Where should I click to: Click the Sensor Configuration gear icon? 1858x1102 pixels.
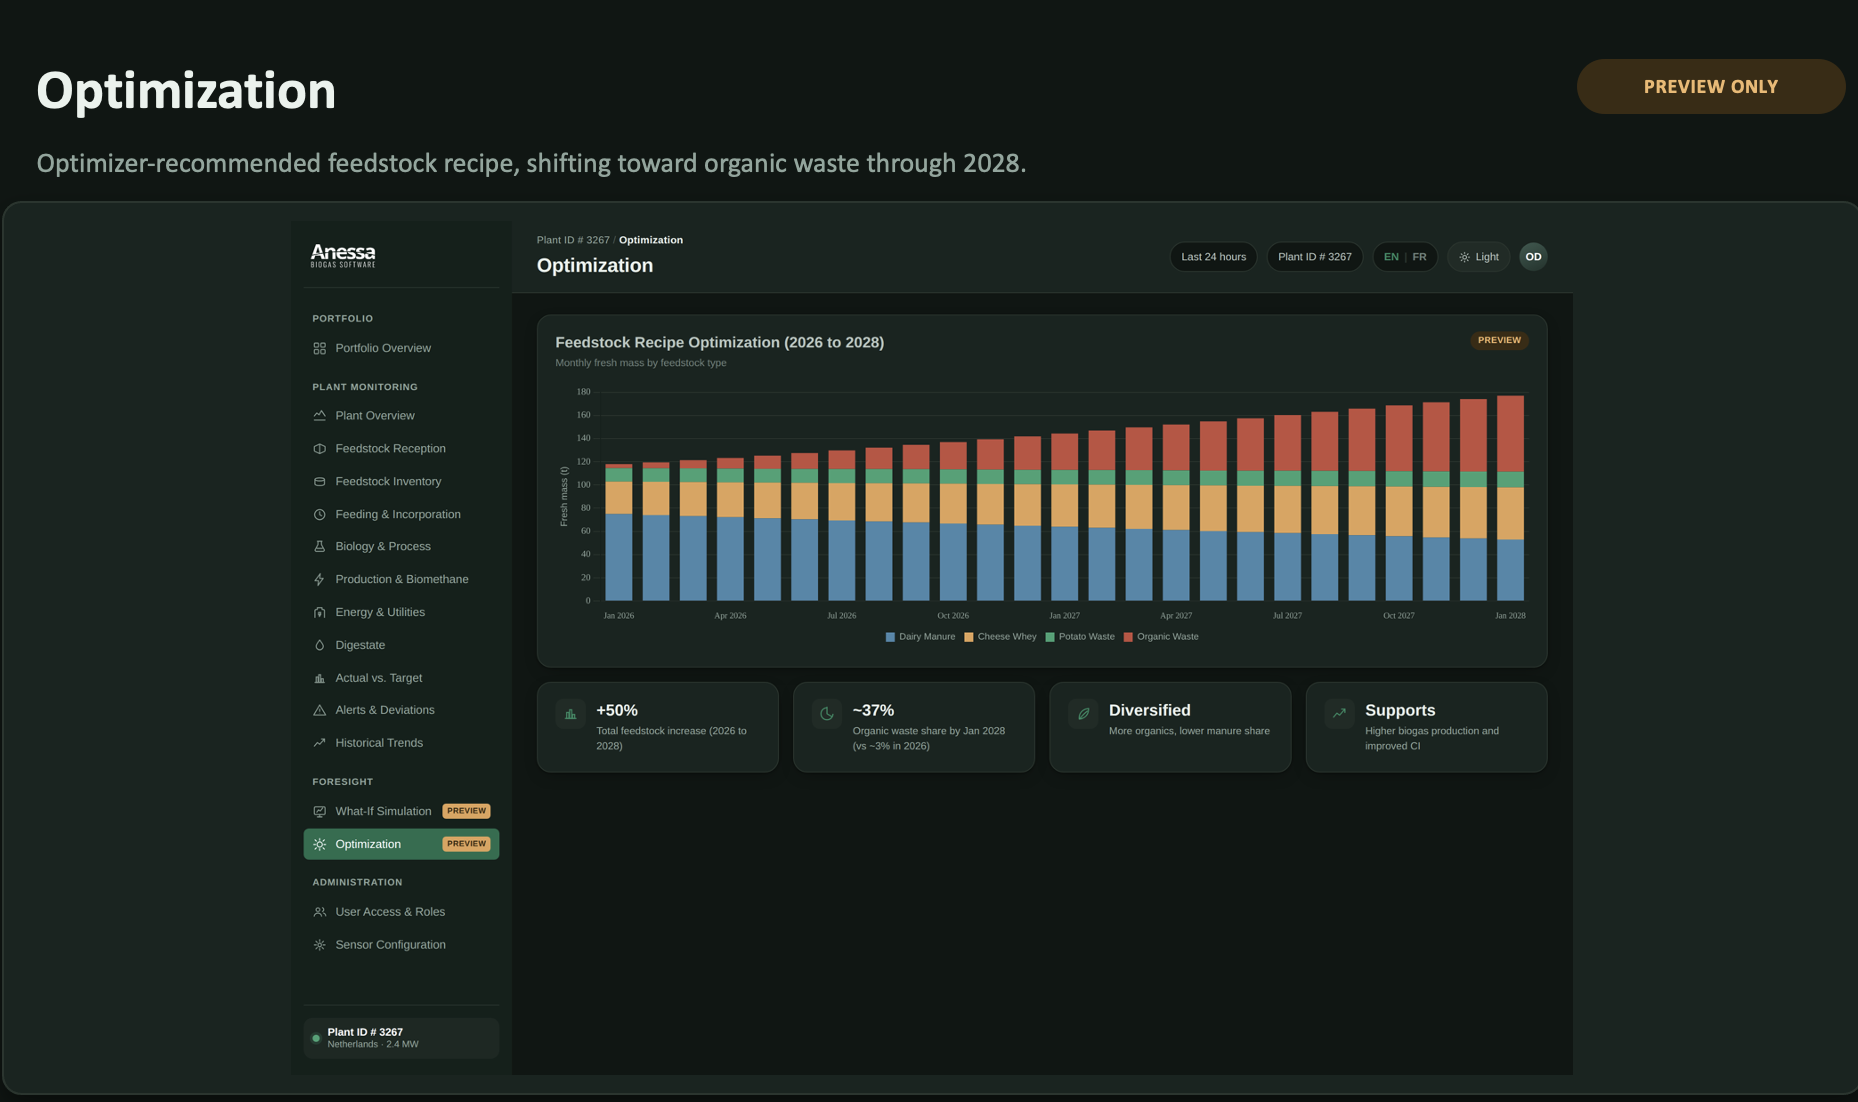(319, 945)
